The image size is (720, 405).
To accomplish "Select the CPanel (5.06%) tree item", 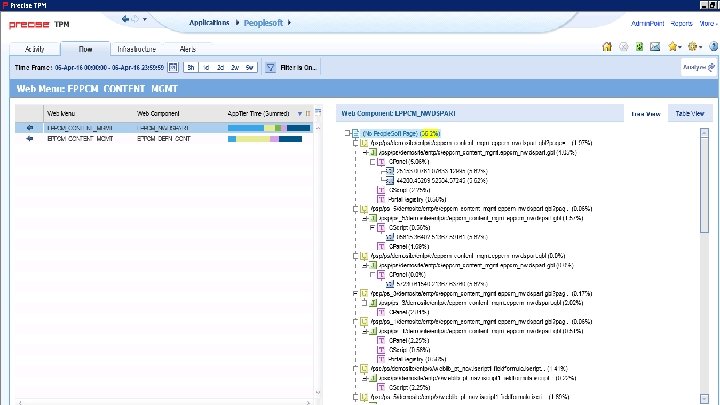I will coord(409,162).
